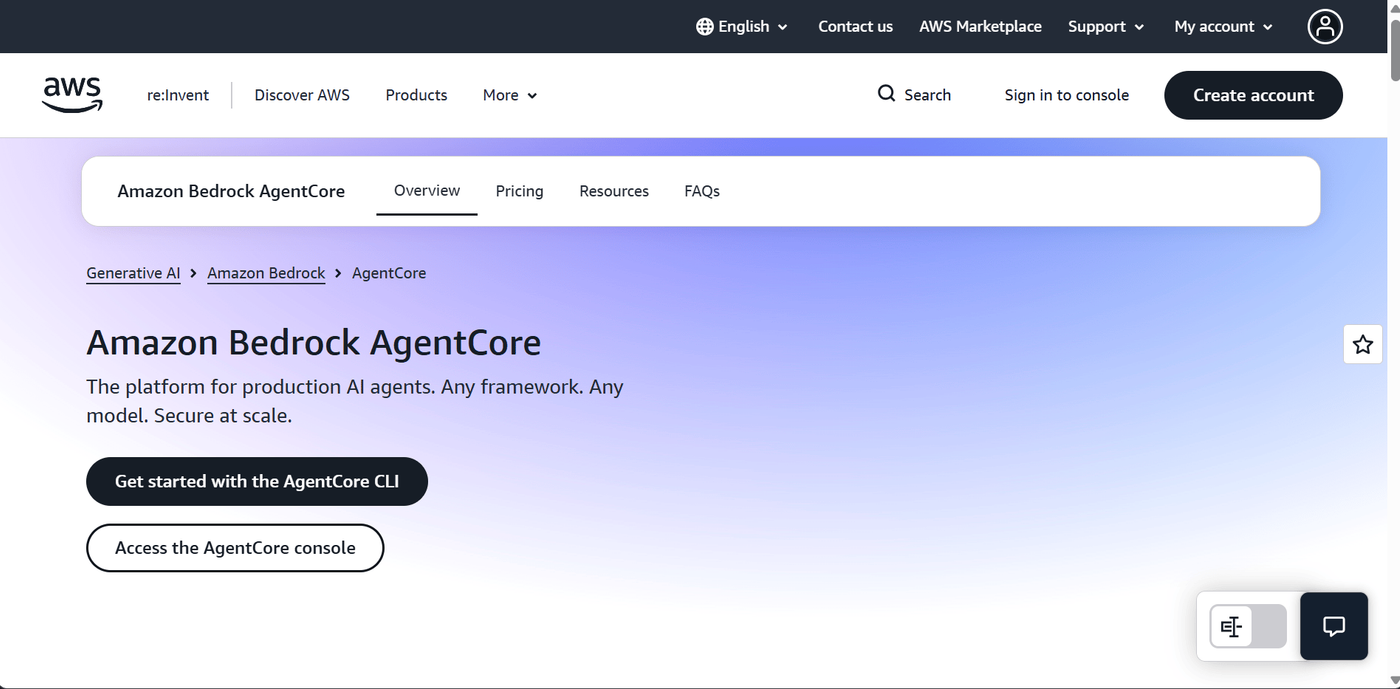Open the re:Invent nav item

pyautogui.click(x=178, y=95)
